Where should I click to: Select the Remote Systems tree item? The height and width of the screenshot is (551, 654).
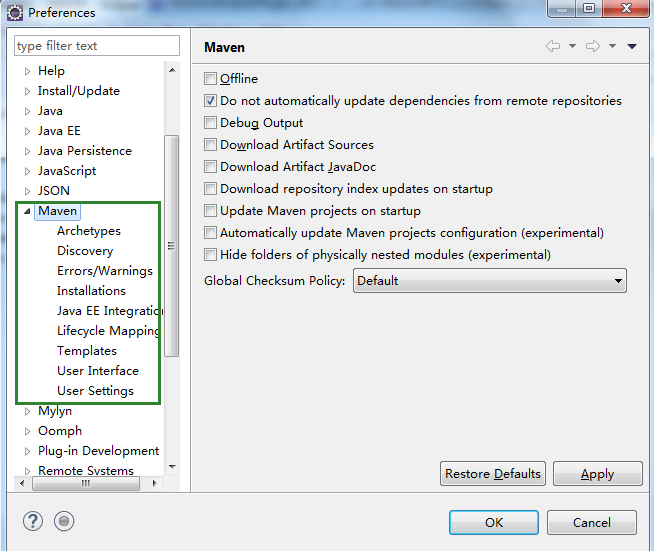point(86,470)
